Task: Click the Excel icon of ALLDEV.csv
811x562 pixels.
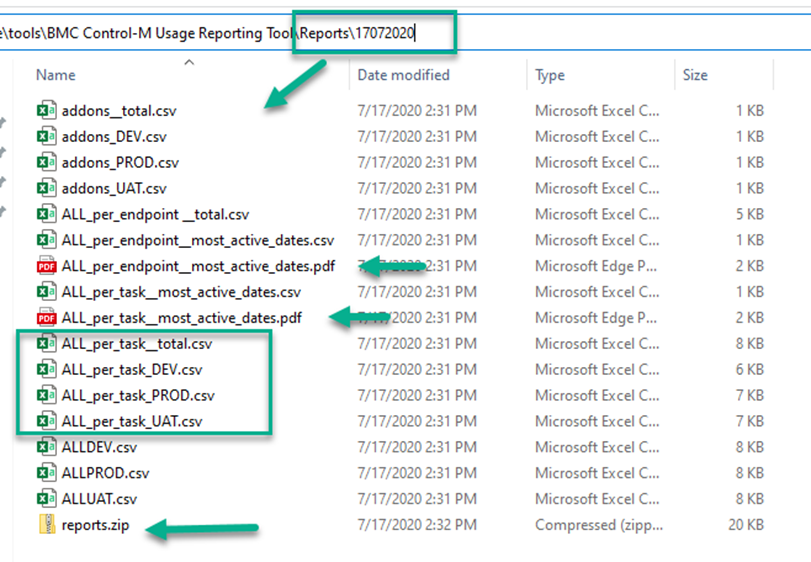Action: coord(47,447)
